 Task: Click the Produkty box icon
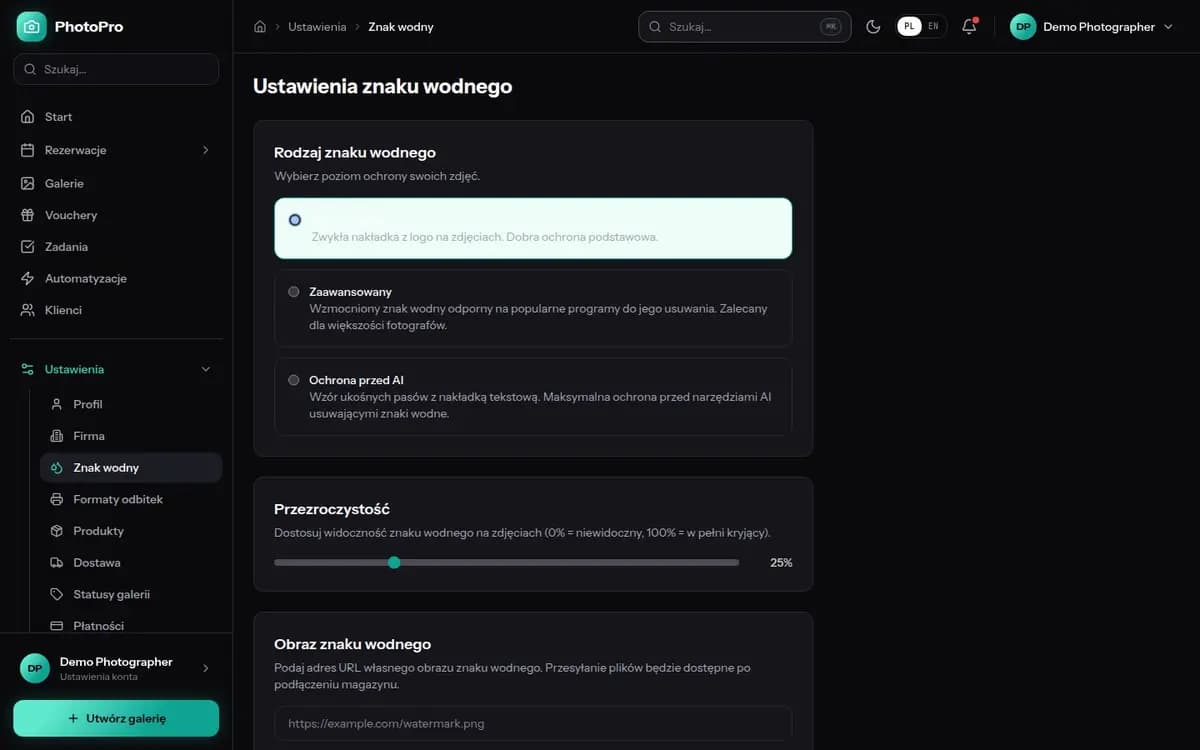(x=56, y=531)
